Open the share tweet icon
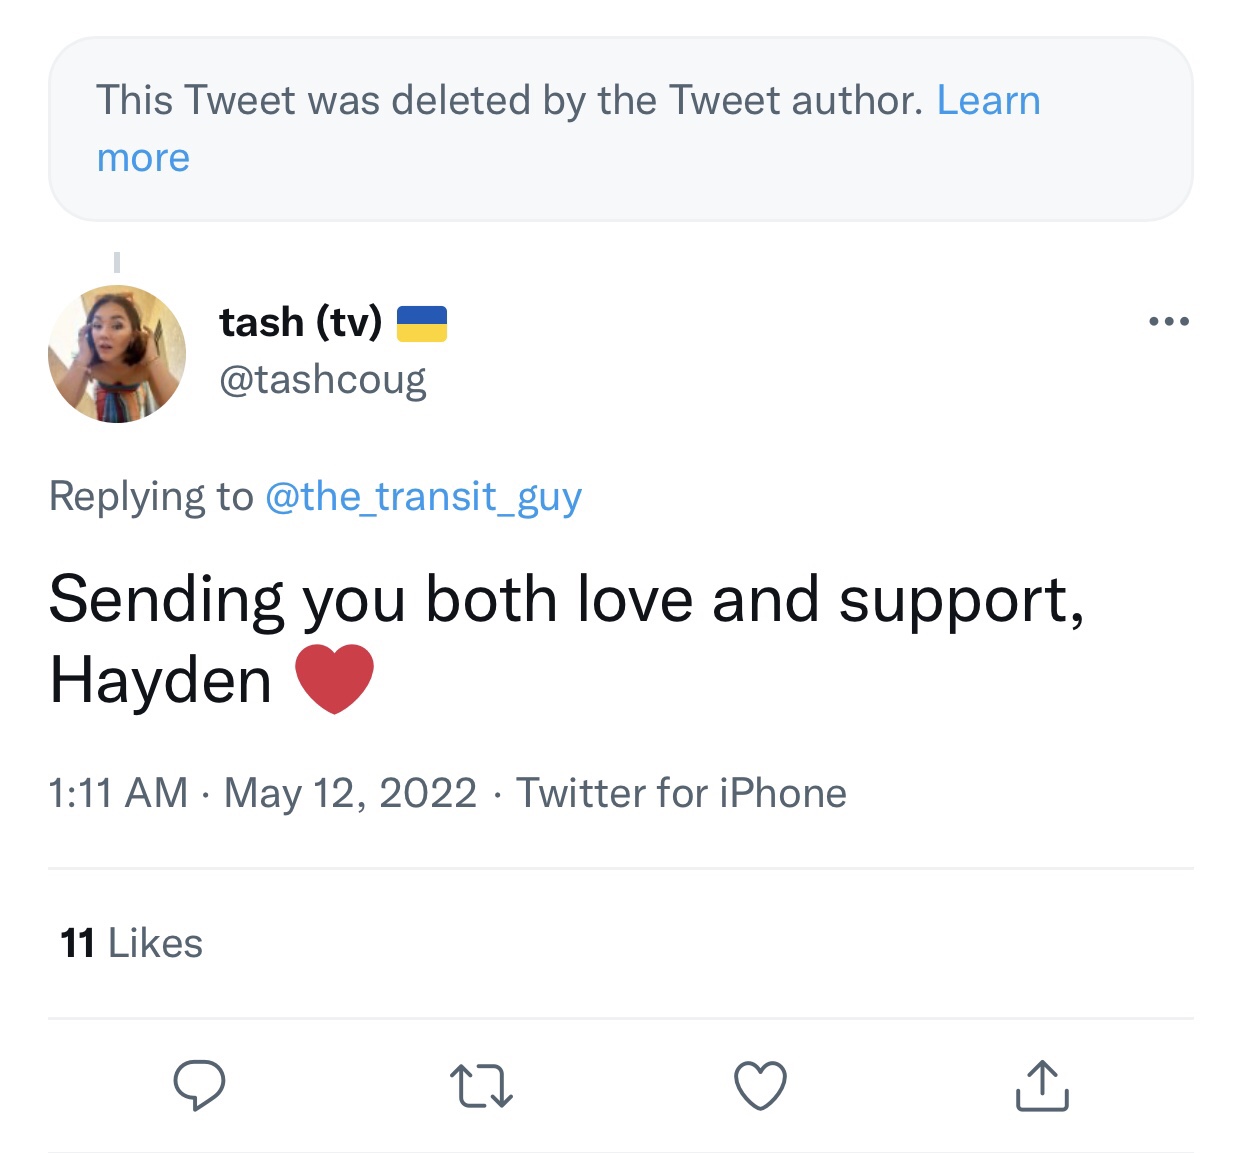1242x1153 pixels. point(1042,1086)
